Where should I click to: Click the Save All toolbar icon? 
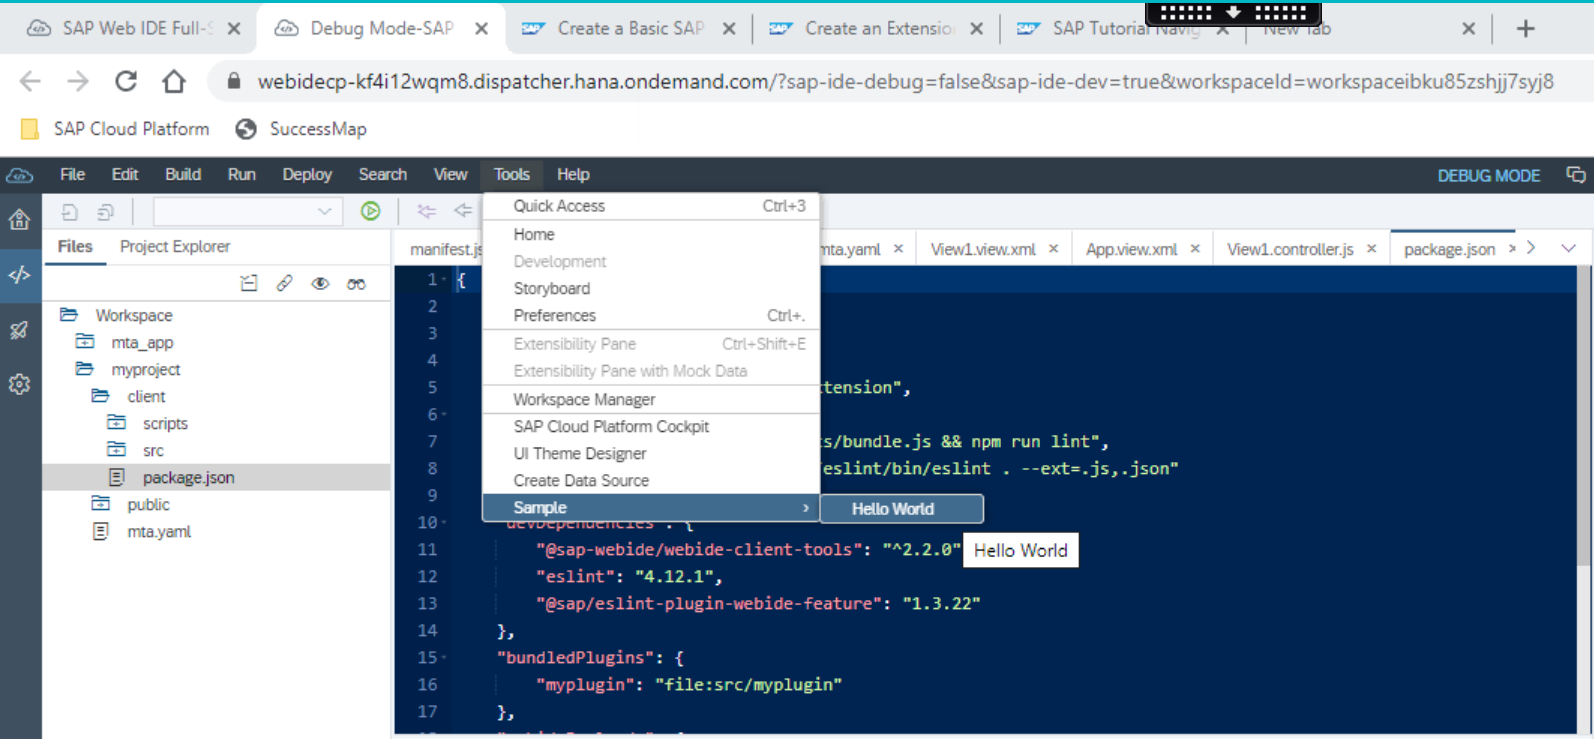(x=105, y=212)
